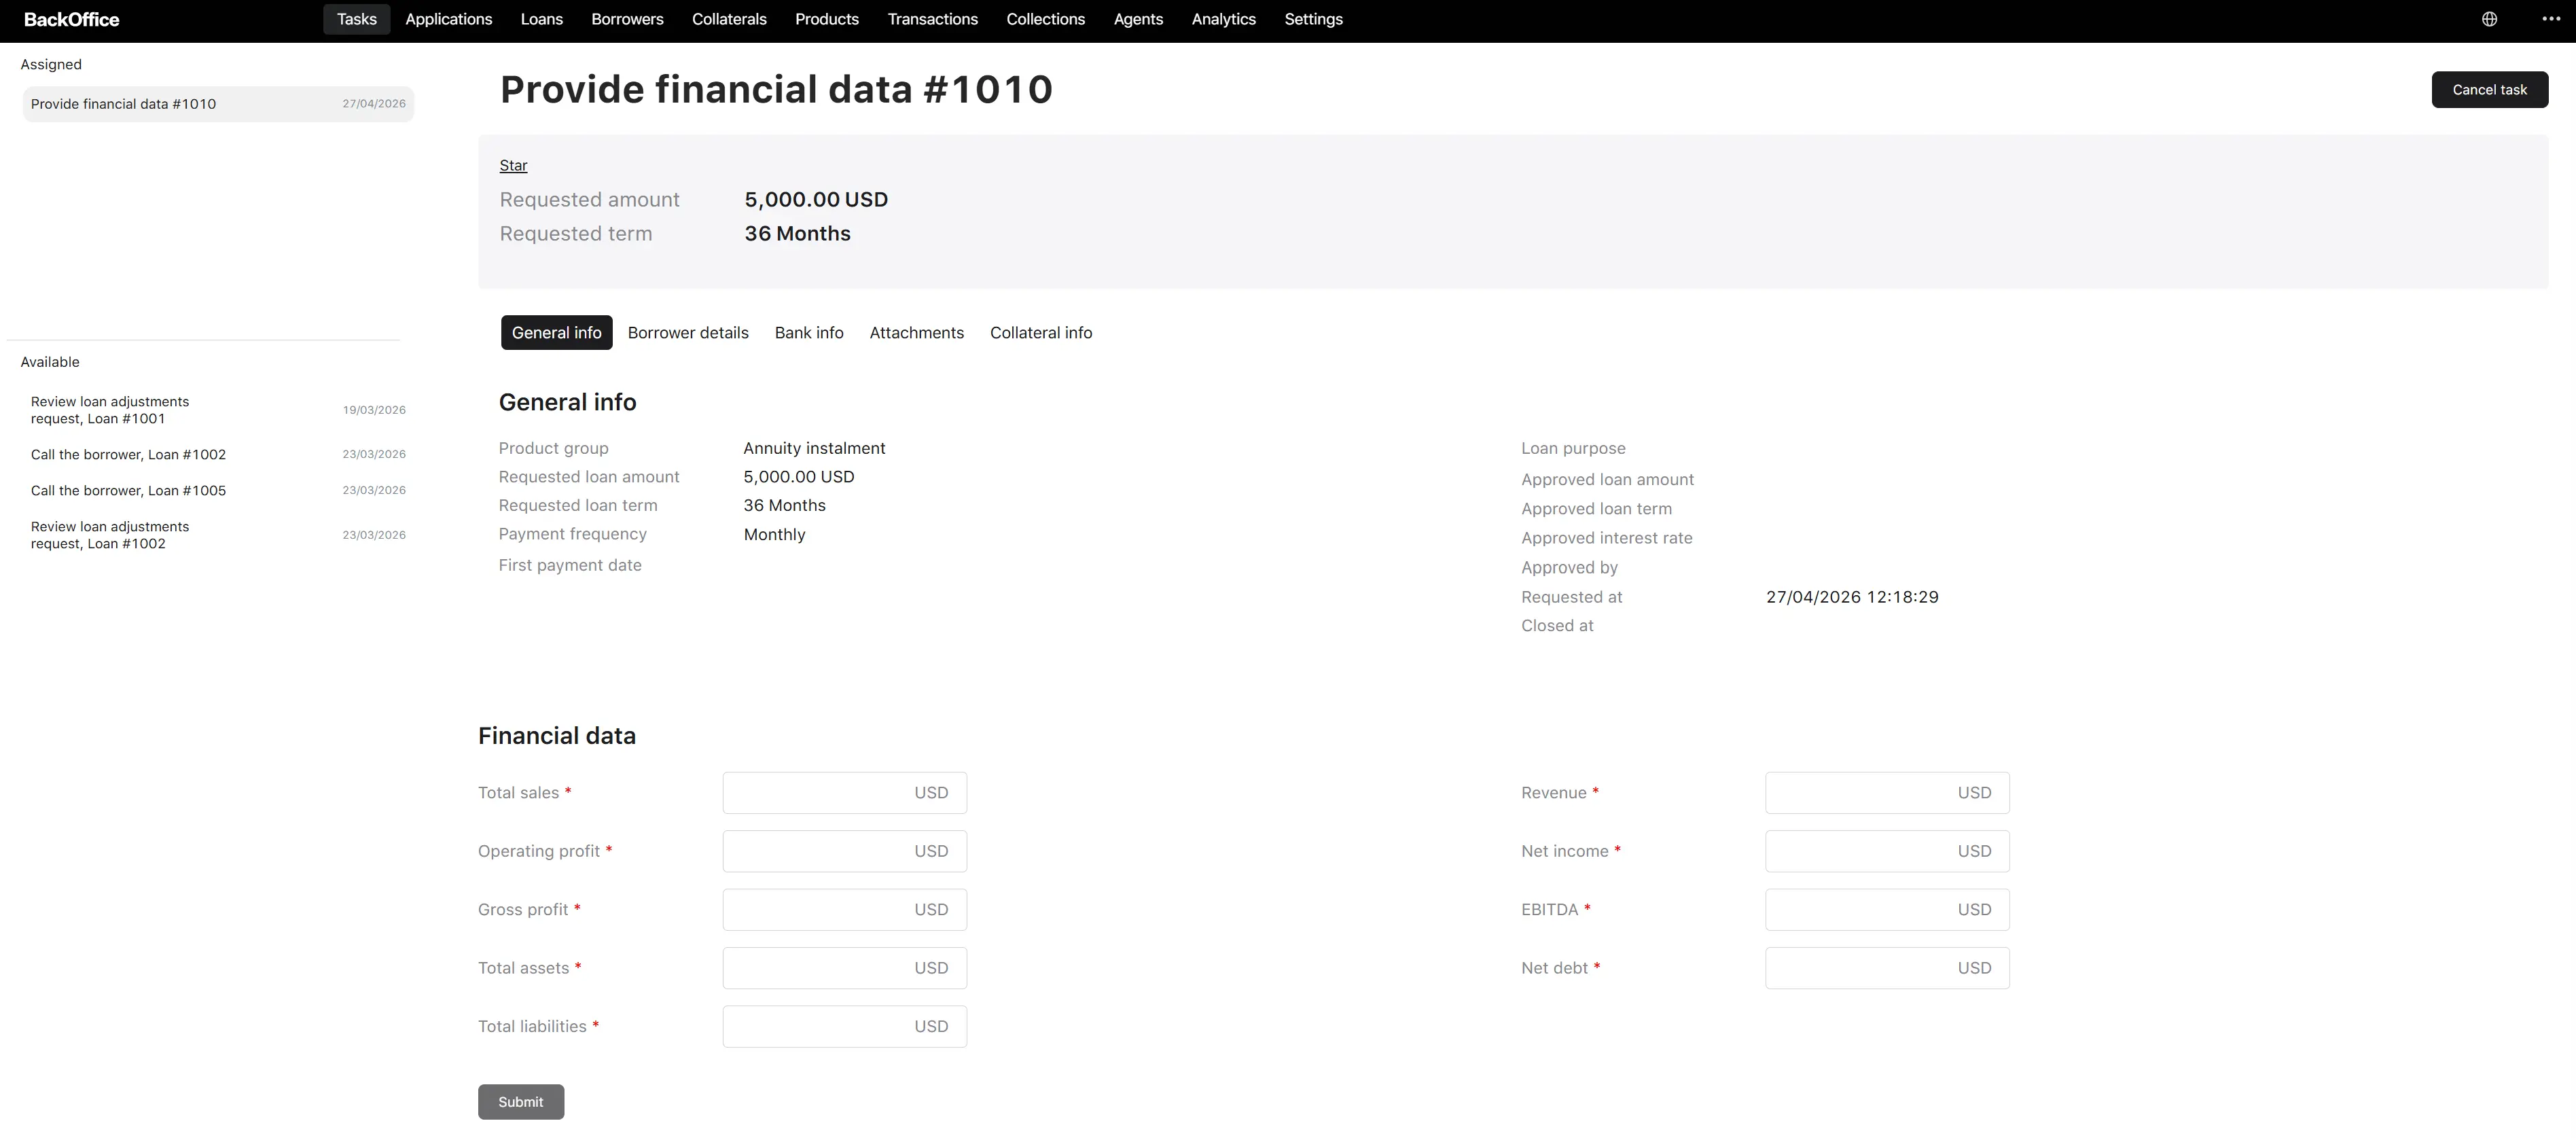Open the three-dots more menu
Screen dimensions: 2576x1138
(x=2551, y=19)
